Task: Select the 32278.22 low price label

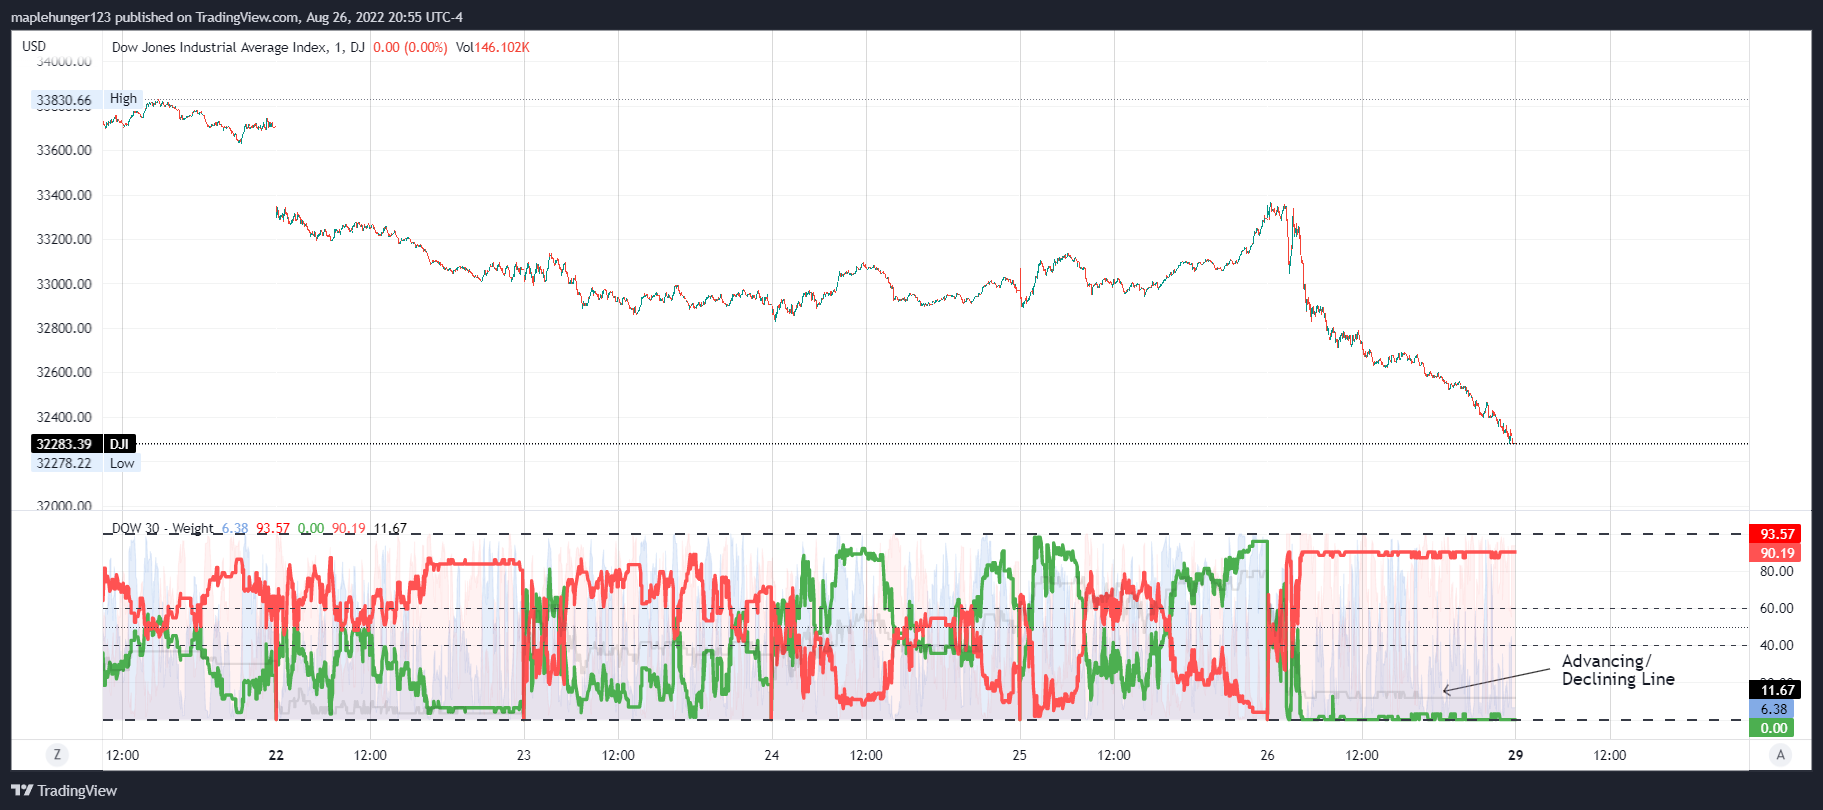Action: (64, 463)
